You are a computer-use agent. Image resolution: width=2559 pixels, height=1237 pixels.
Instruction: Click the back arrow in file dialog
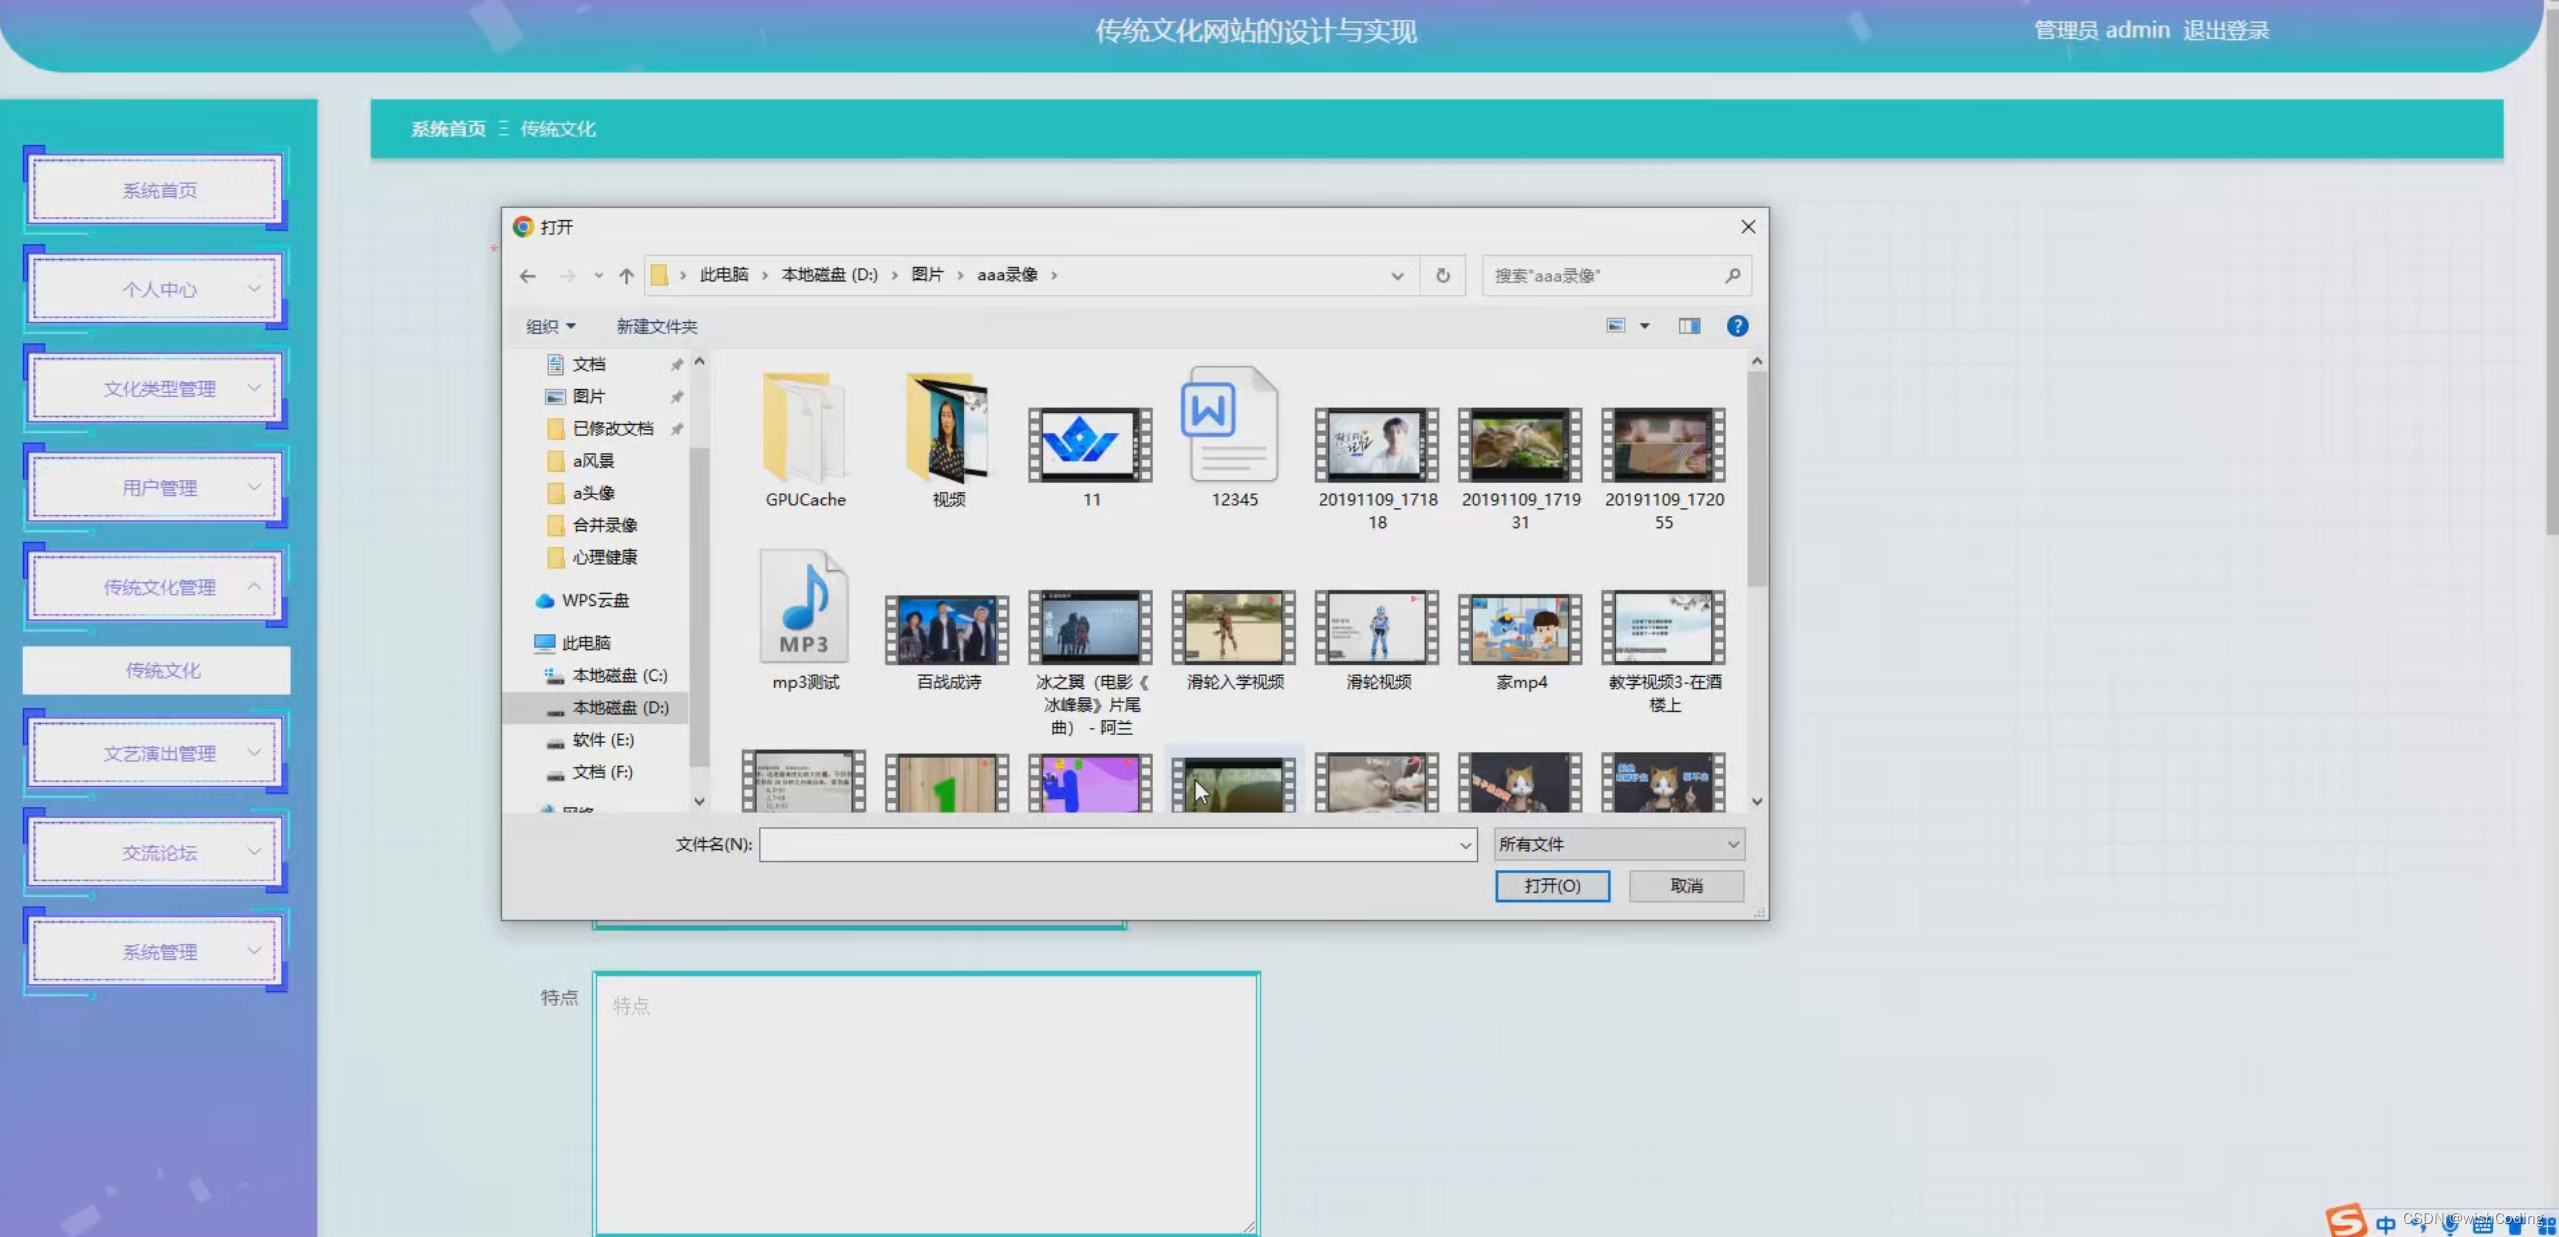(528, 275)
